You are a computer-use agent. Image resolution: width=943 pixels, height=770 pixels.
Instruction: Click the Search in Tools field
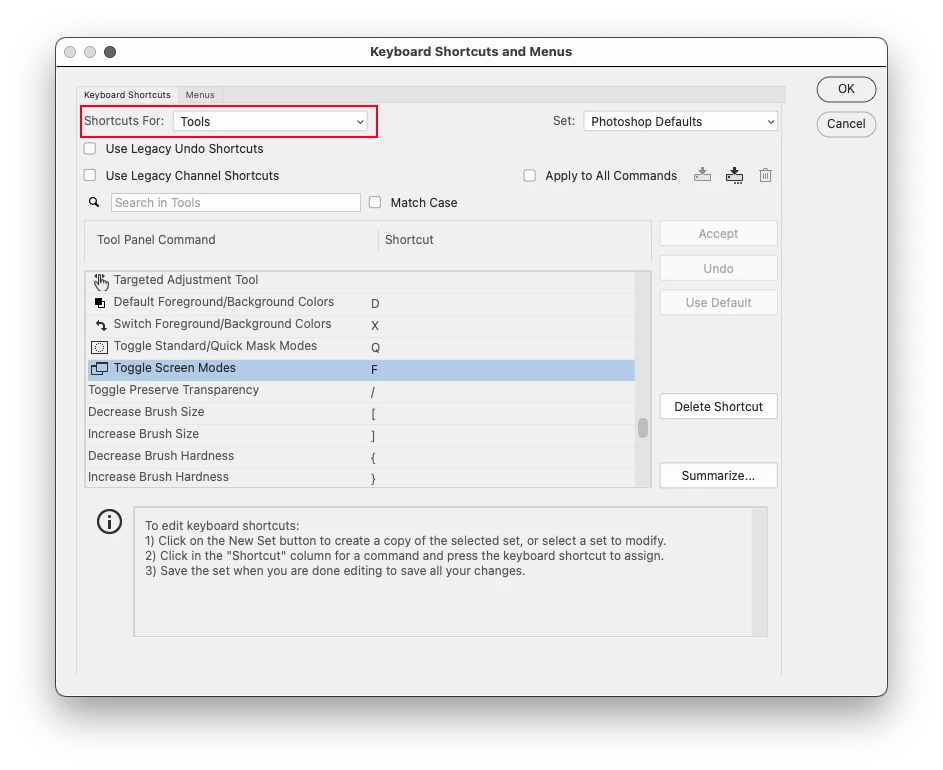click(236, 202)
